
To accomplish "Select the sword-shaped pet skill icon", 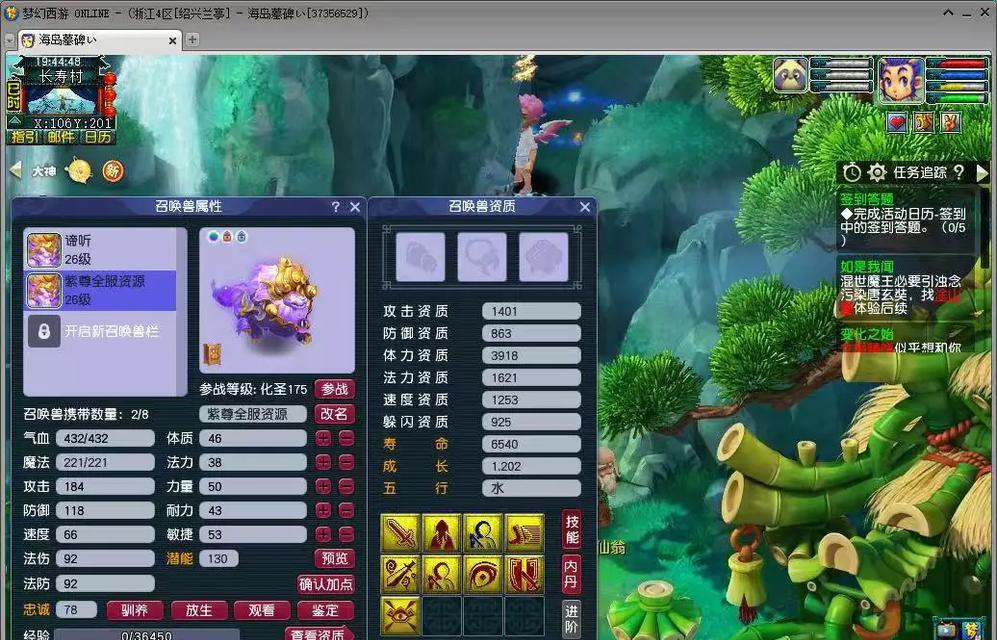I will 401,533.
